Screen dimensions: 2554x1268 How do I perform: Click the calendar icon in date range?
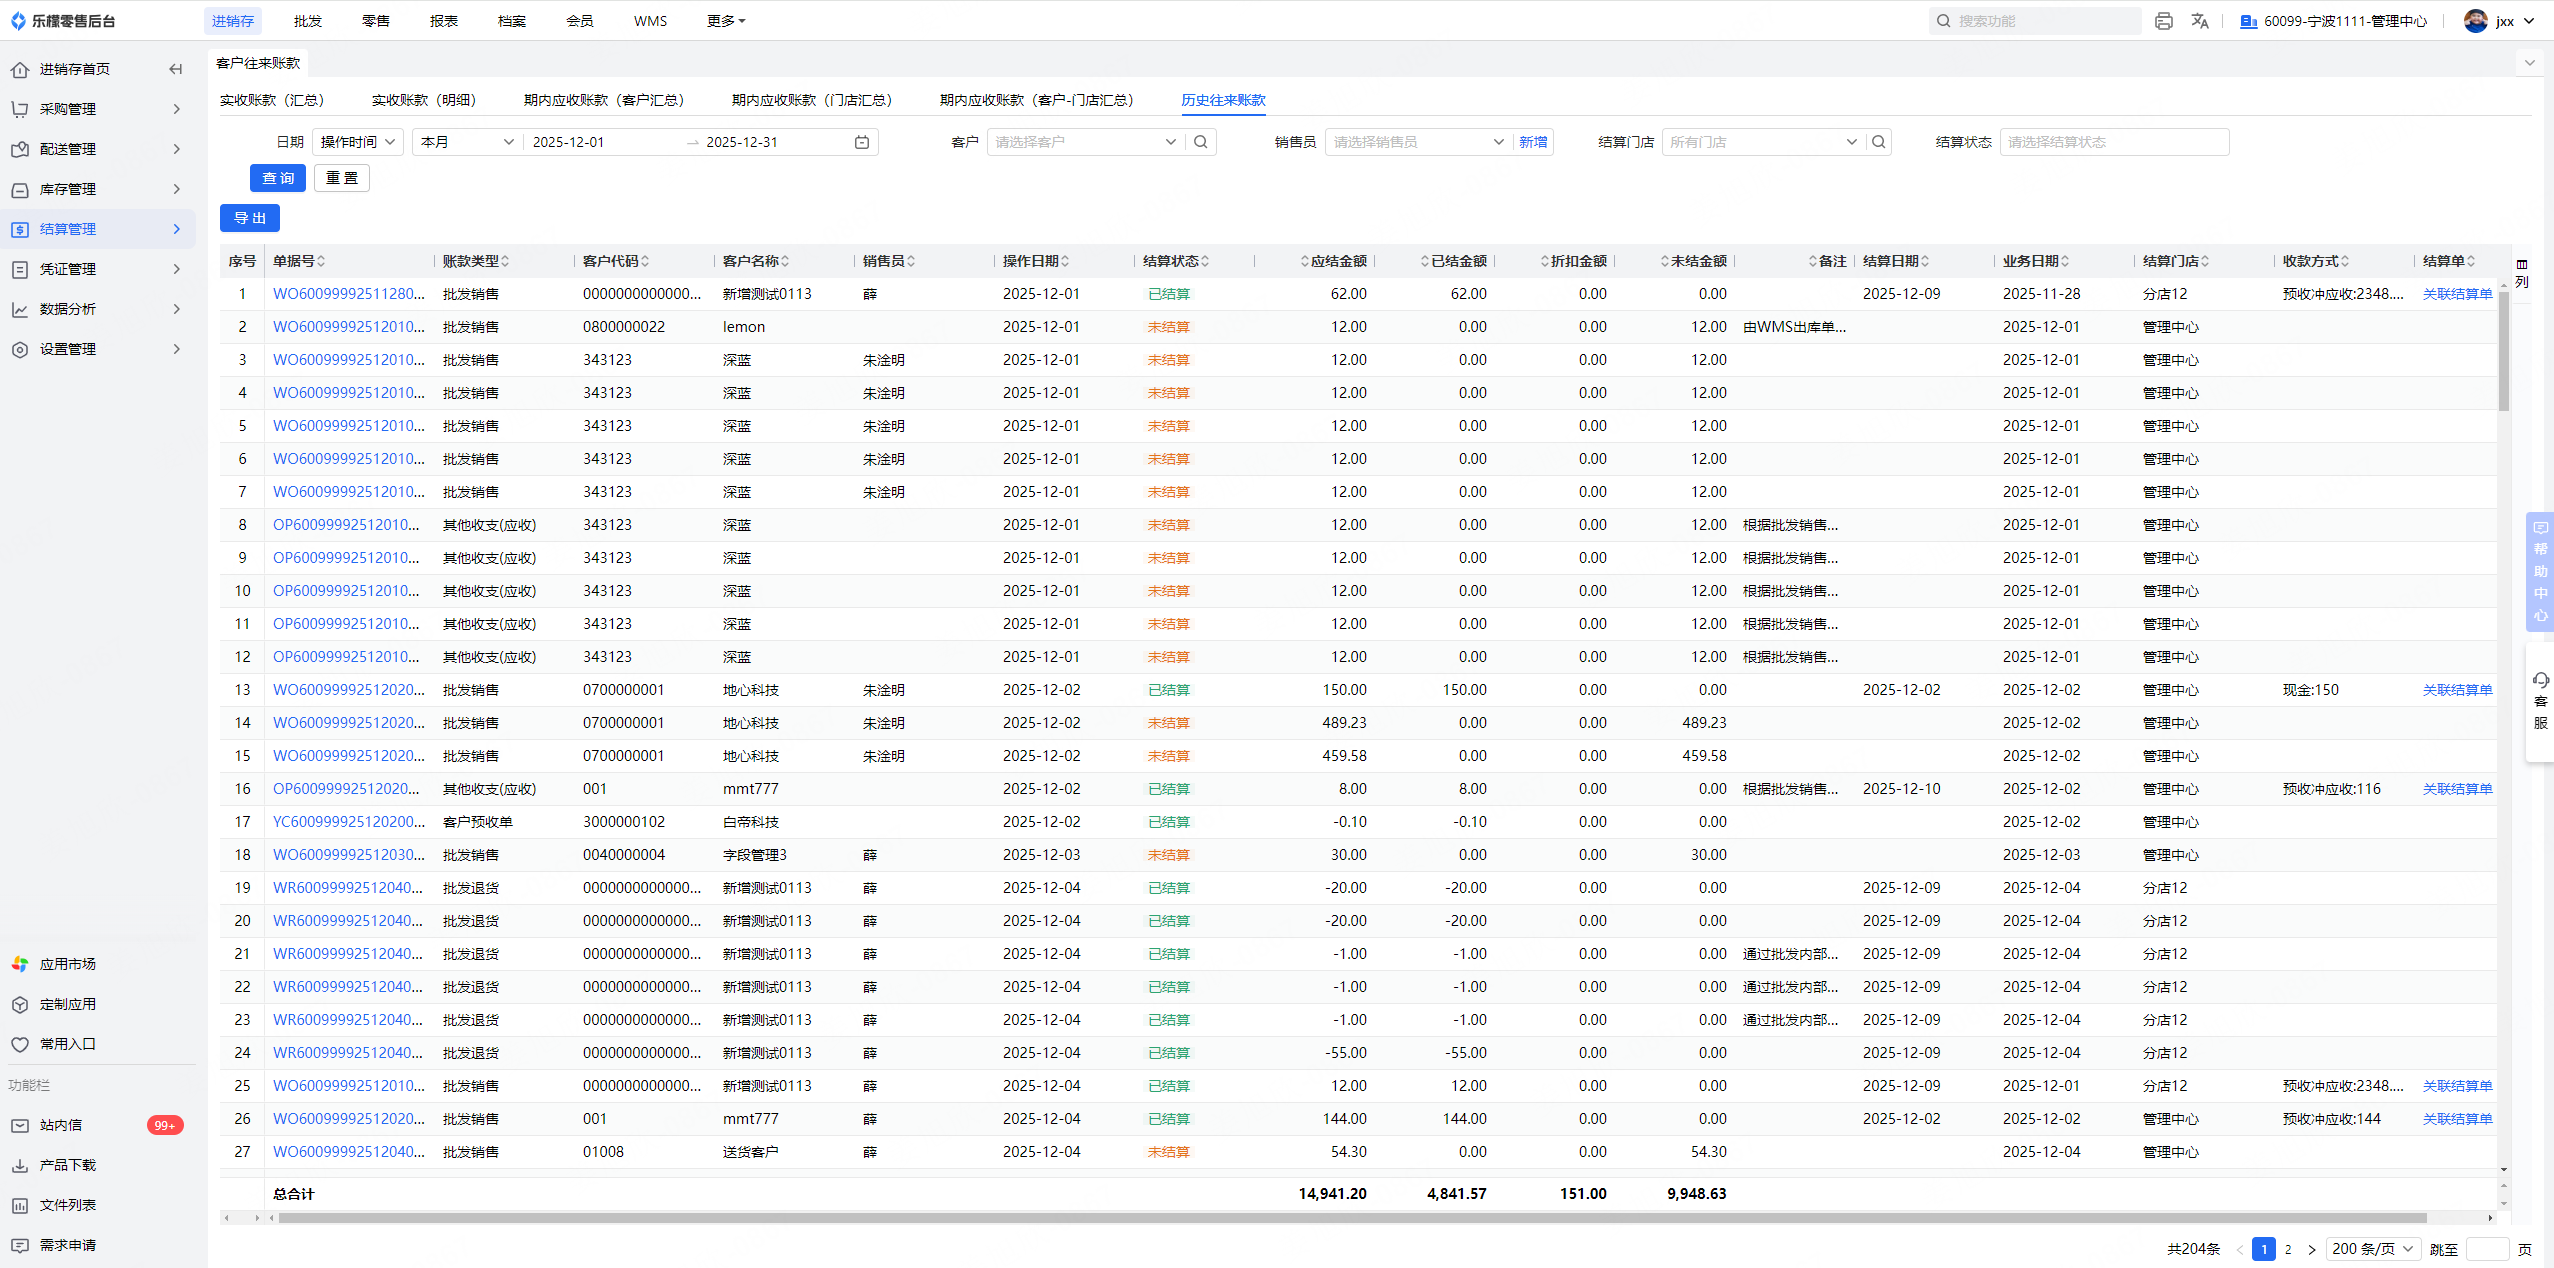pyautogui.click(x=862, y=142)
